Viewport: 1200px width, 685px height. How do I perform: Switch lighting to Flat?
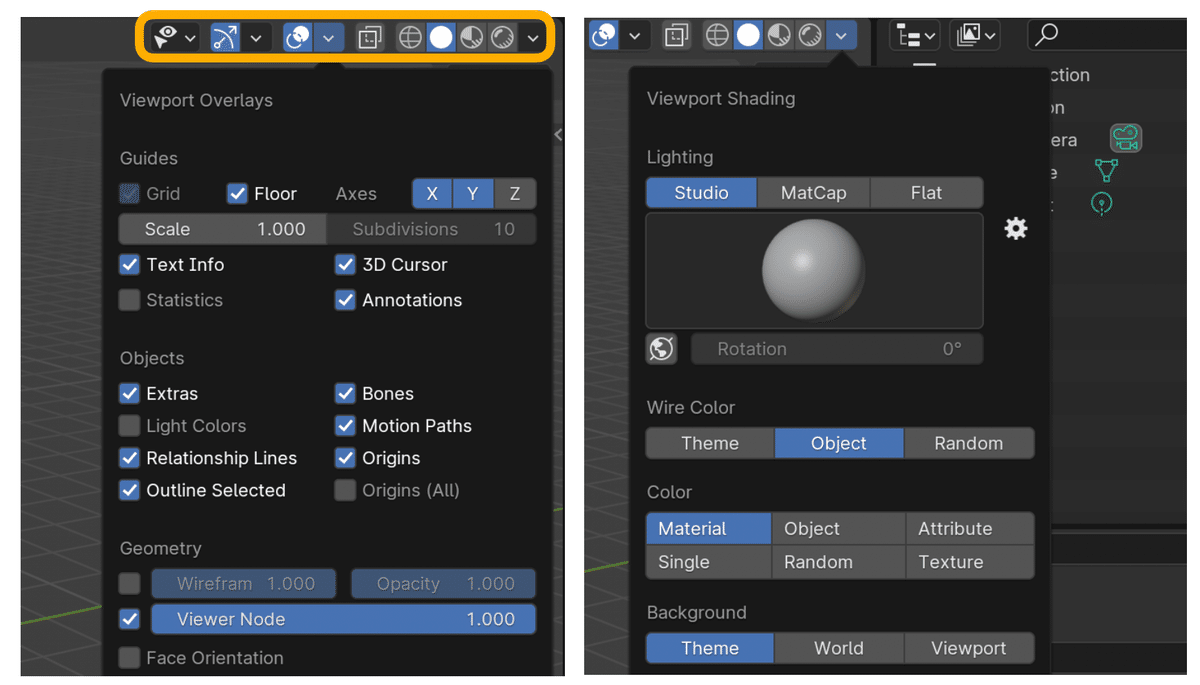(926, 193)
